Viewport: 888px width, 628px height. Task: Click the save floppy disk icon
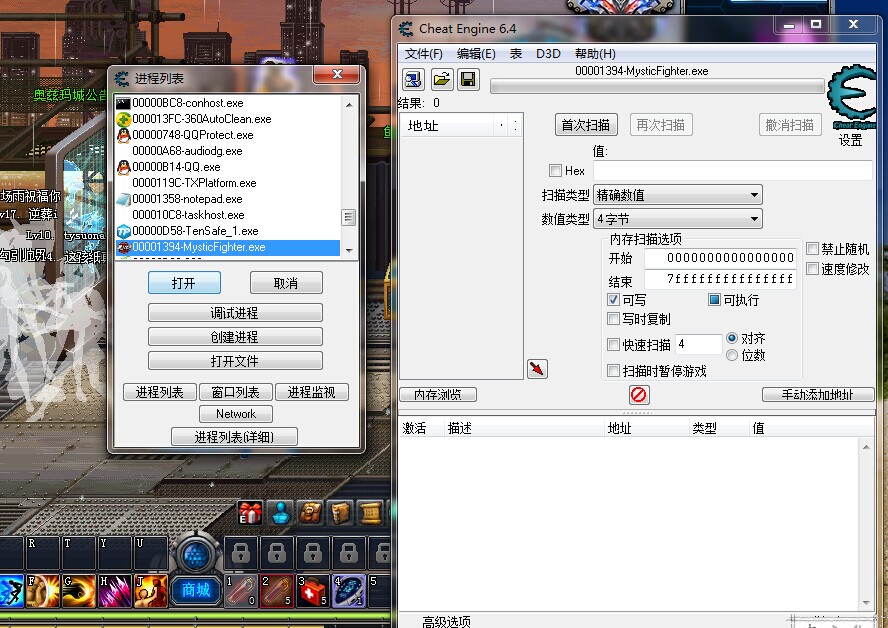tap(468, 79)
